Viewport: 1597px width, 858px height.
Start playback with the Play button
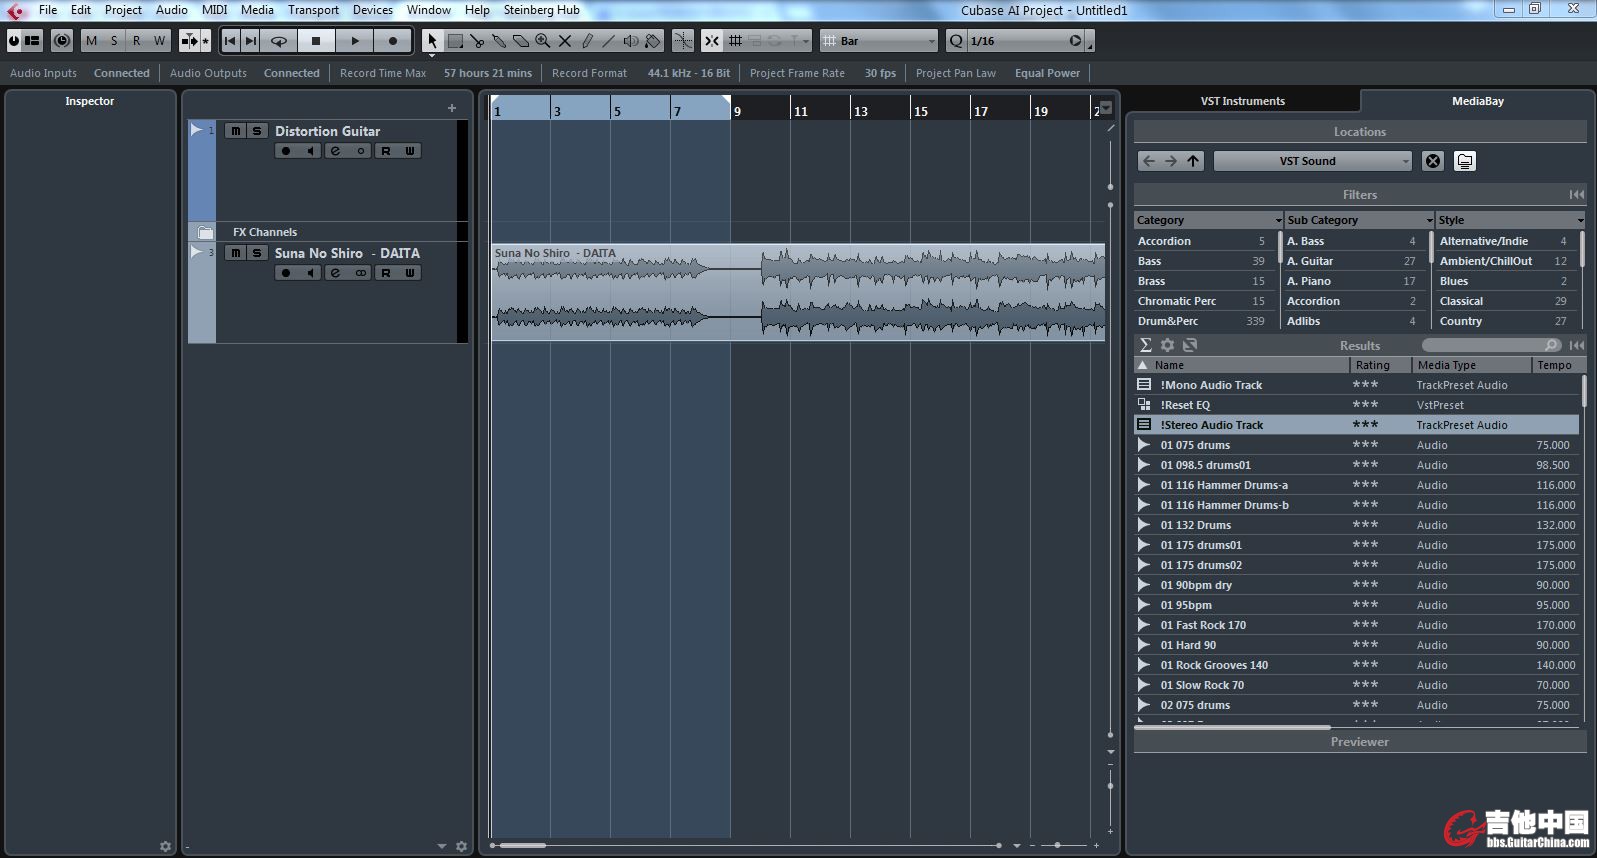point(354,41)
